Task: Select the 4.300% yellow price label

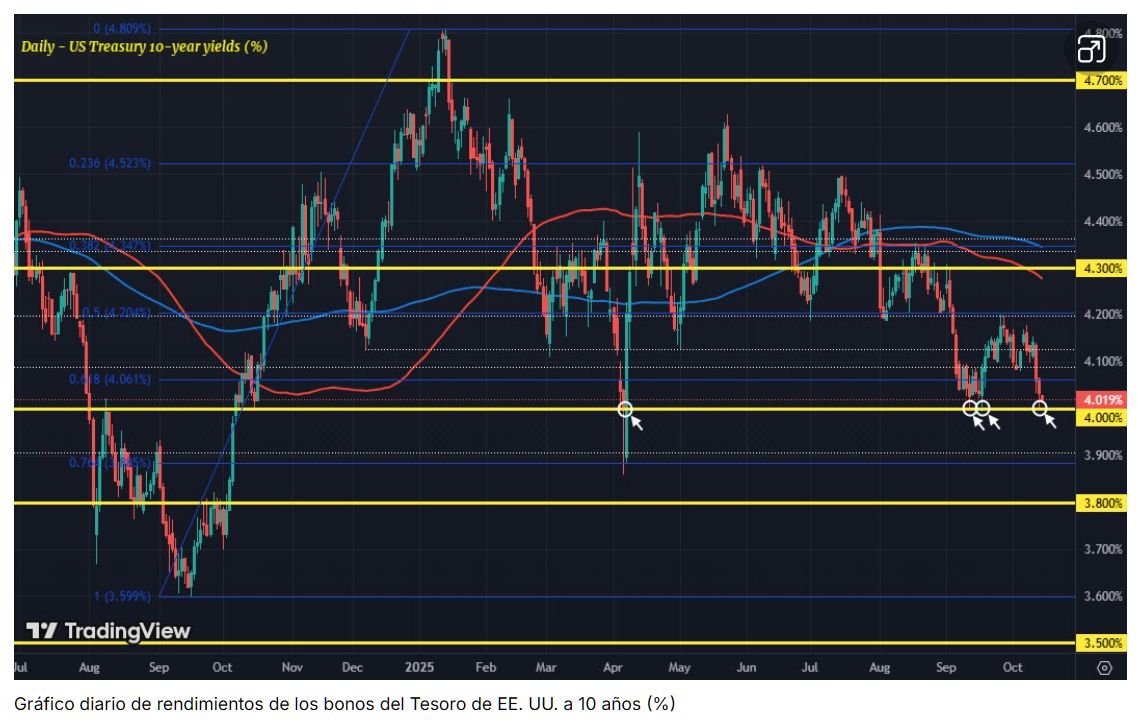Action: point(1102,268)
